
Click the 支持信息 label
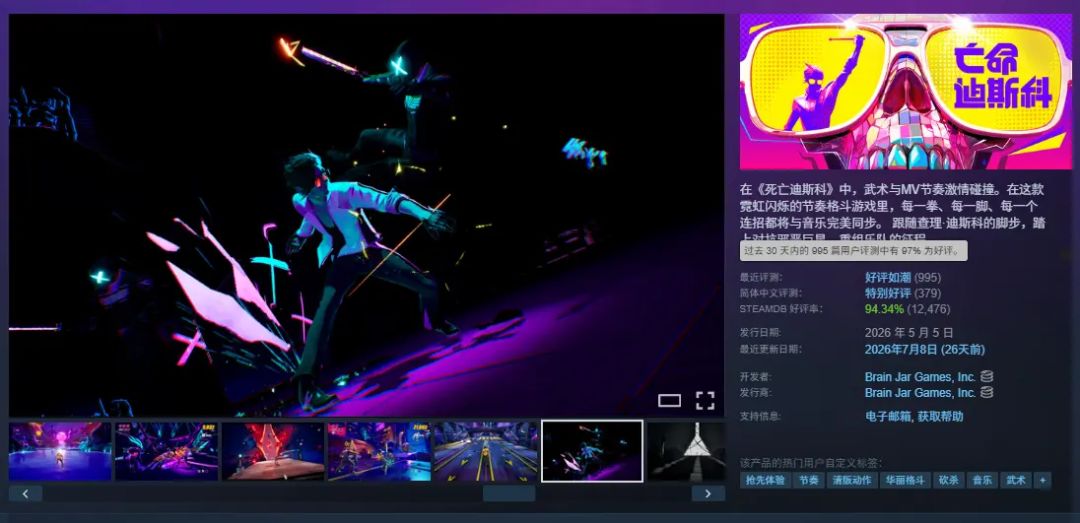click(761, 416)
